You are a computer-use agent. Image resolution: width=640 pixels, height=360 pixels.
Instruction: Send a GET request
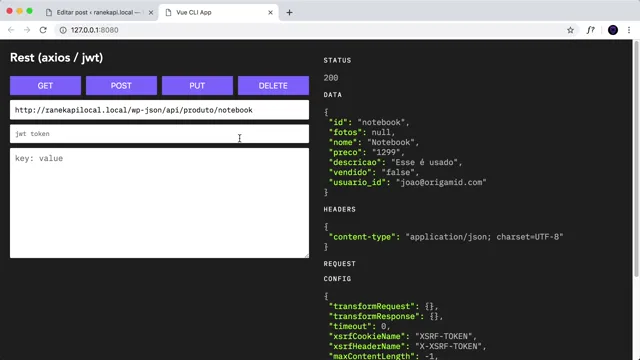[x=45, y=86]
